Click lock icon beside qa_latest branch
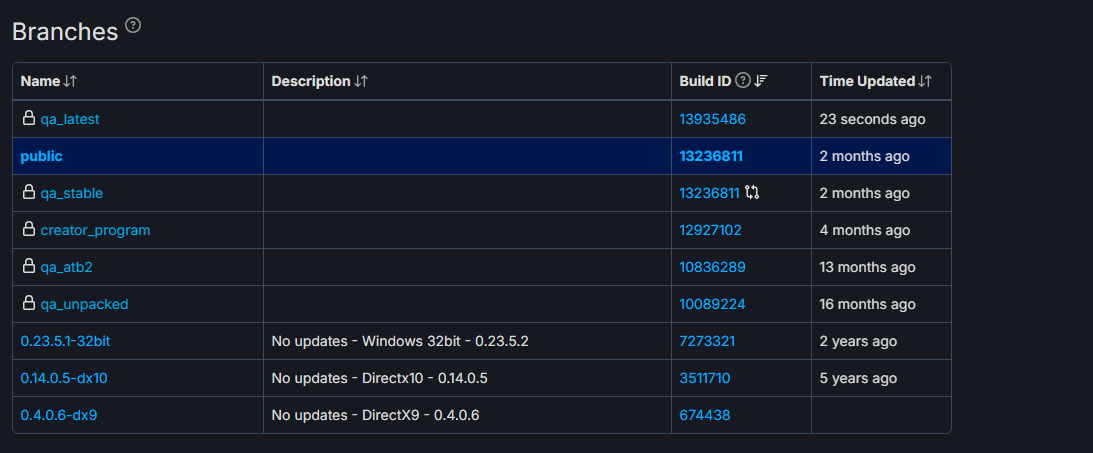The height and width of the screenshot is (453, 1093). (29, 119)
